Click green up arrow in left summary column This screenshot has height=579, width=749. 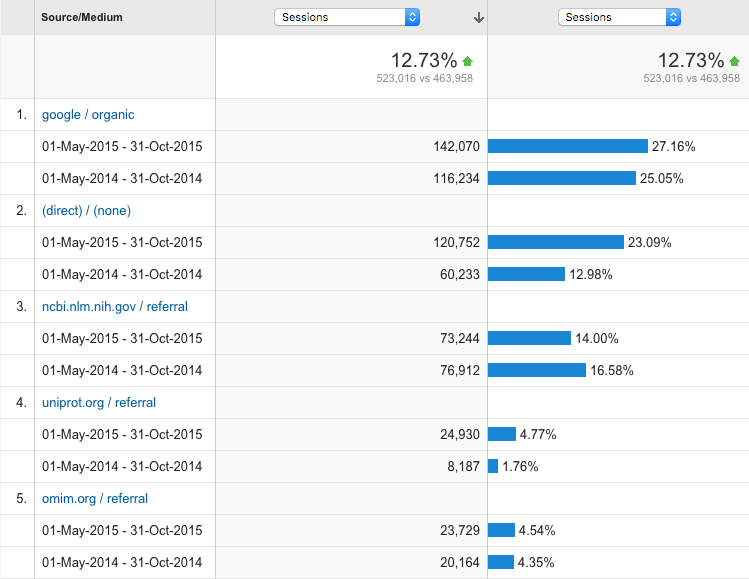pos(467,61)
